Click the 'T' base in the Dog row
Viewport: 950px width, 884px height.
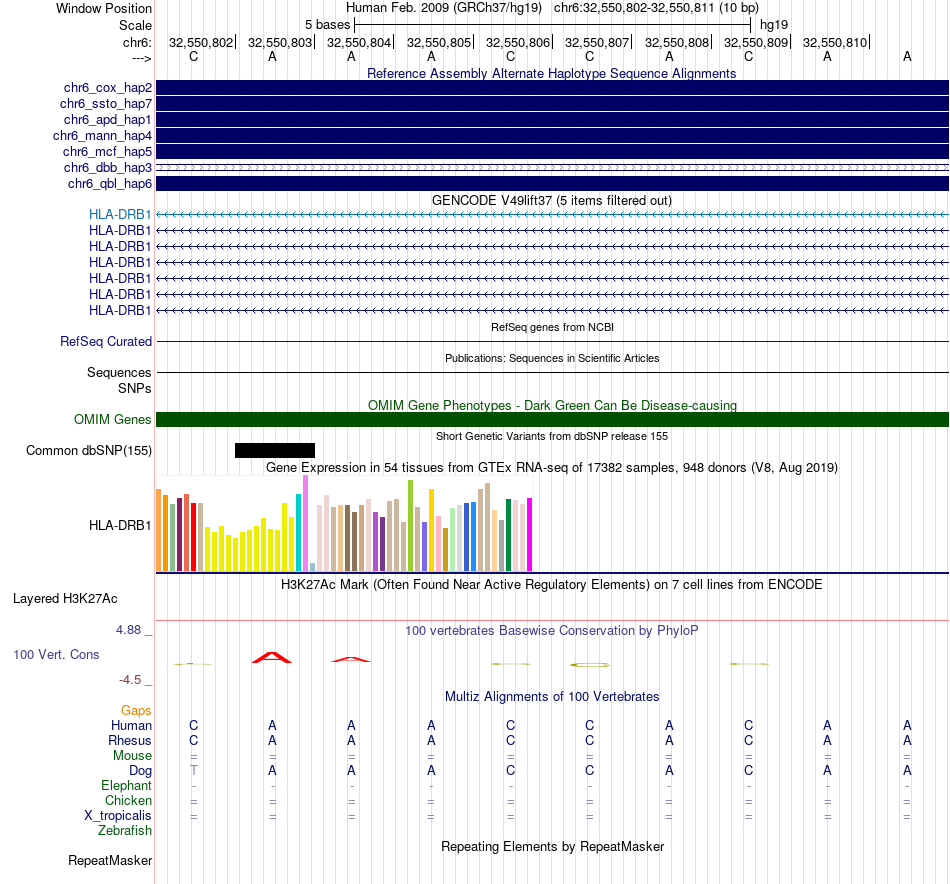[194, 771]
